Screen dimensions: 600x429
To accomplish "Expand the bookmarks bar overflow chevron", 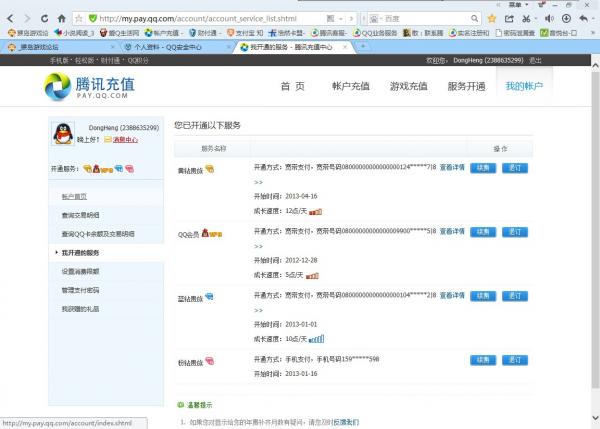I will (593, 33).
